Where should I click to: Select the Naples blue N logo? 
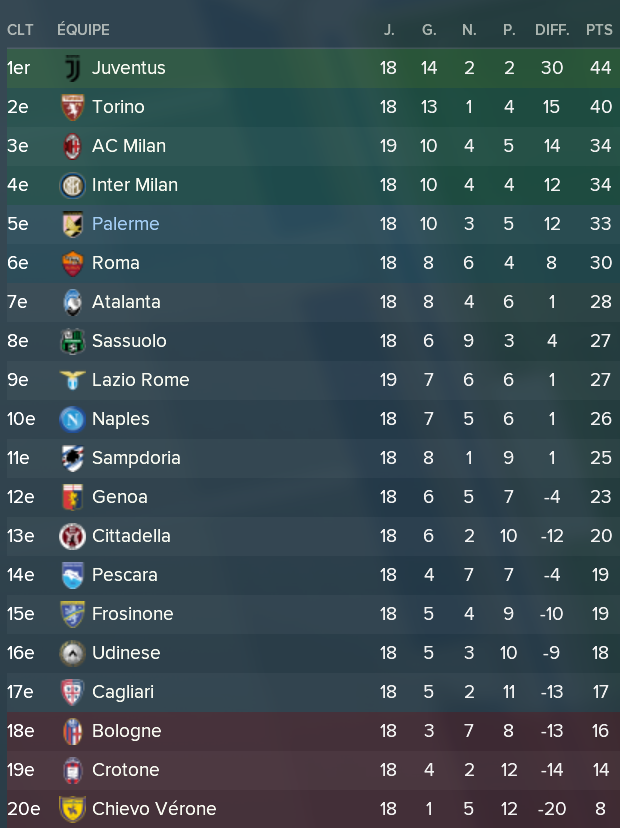pos(72,419)
